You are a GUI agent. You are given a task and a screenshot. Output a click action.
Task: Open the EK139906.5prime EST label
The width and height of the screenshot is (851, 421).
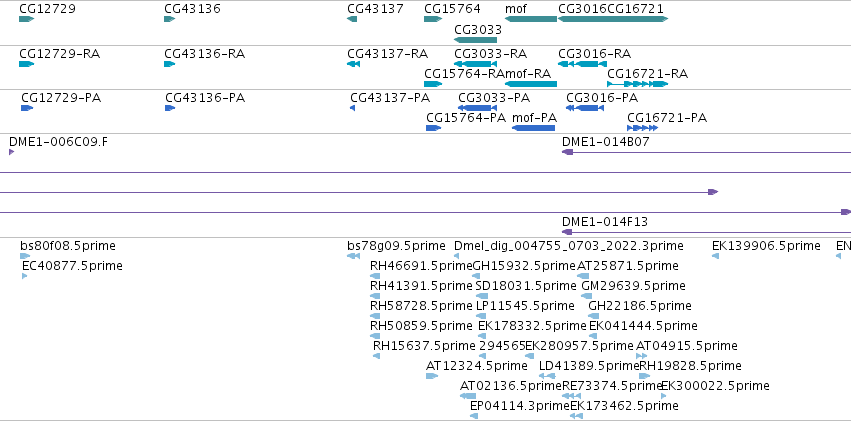tap(766, 246)
